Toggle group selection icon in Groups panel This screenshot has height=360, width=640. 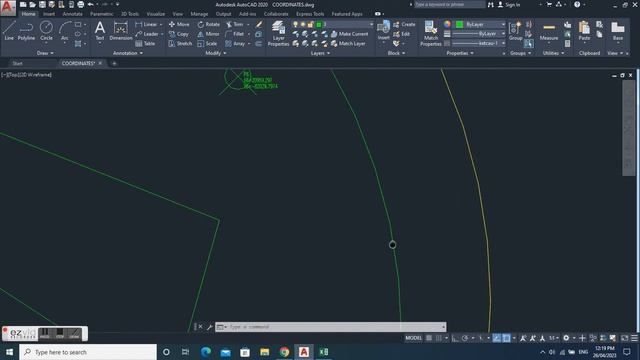pos(529,43)
